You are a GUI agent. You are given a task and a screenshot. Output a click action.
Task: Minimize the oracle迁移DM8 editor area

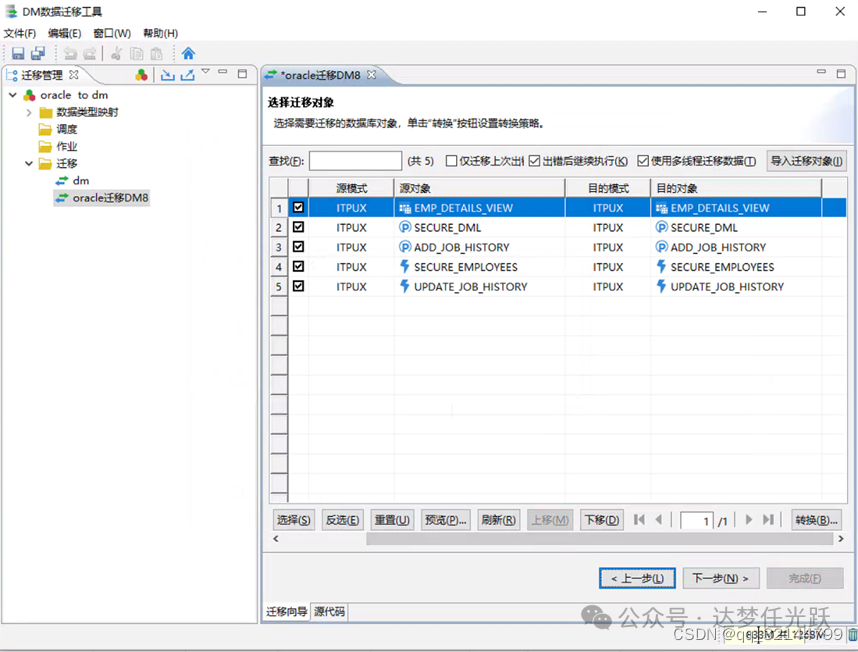(821, 71)
